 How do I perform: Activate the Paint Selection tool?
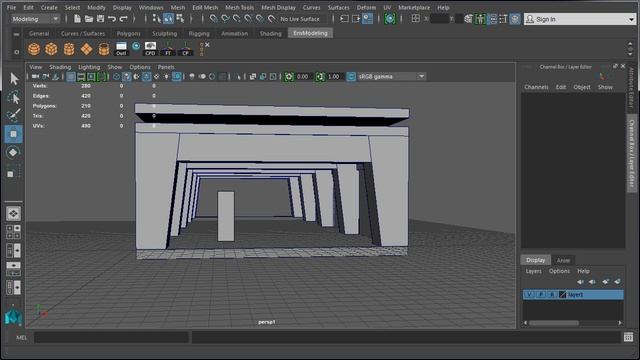click(x=13, y=116)
